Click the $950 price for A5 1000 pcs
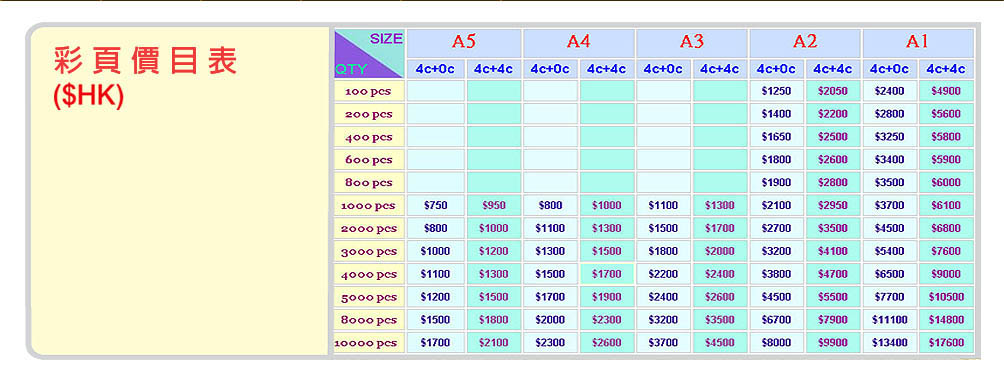The image size is (1004, 380). coord(493,205)
